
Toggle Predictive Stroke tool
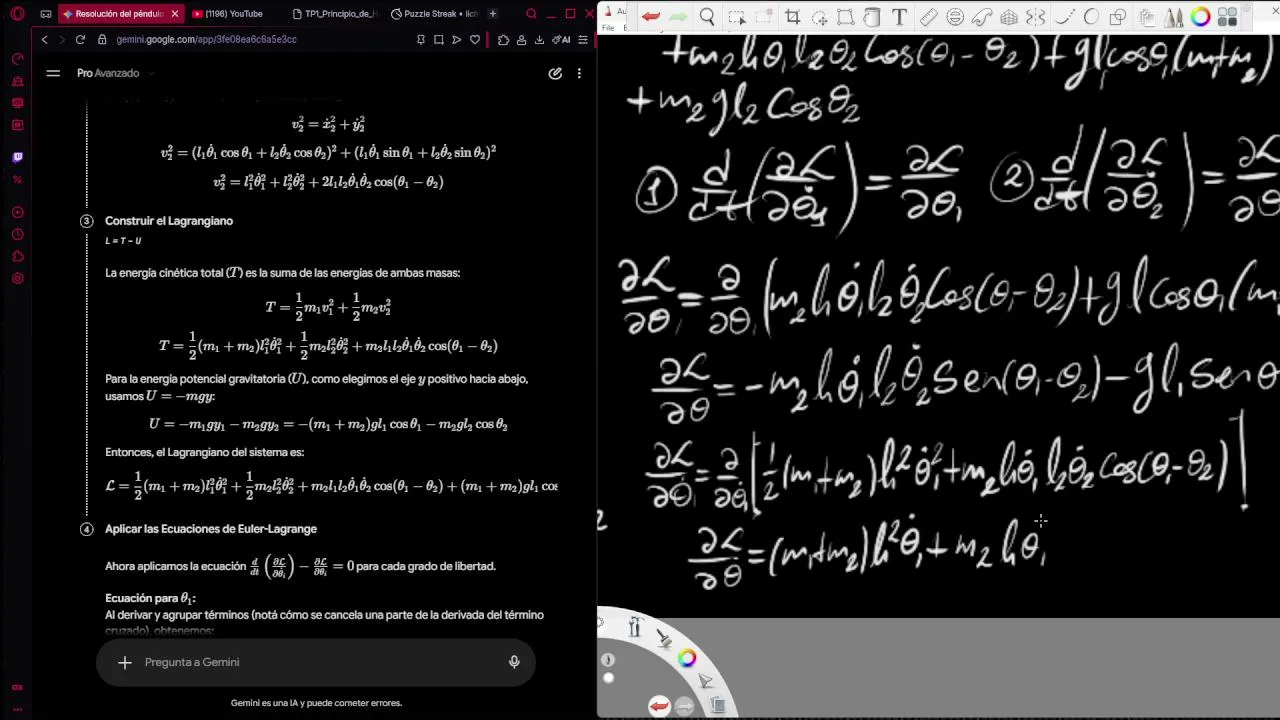coord(1091,17)
